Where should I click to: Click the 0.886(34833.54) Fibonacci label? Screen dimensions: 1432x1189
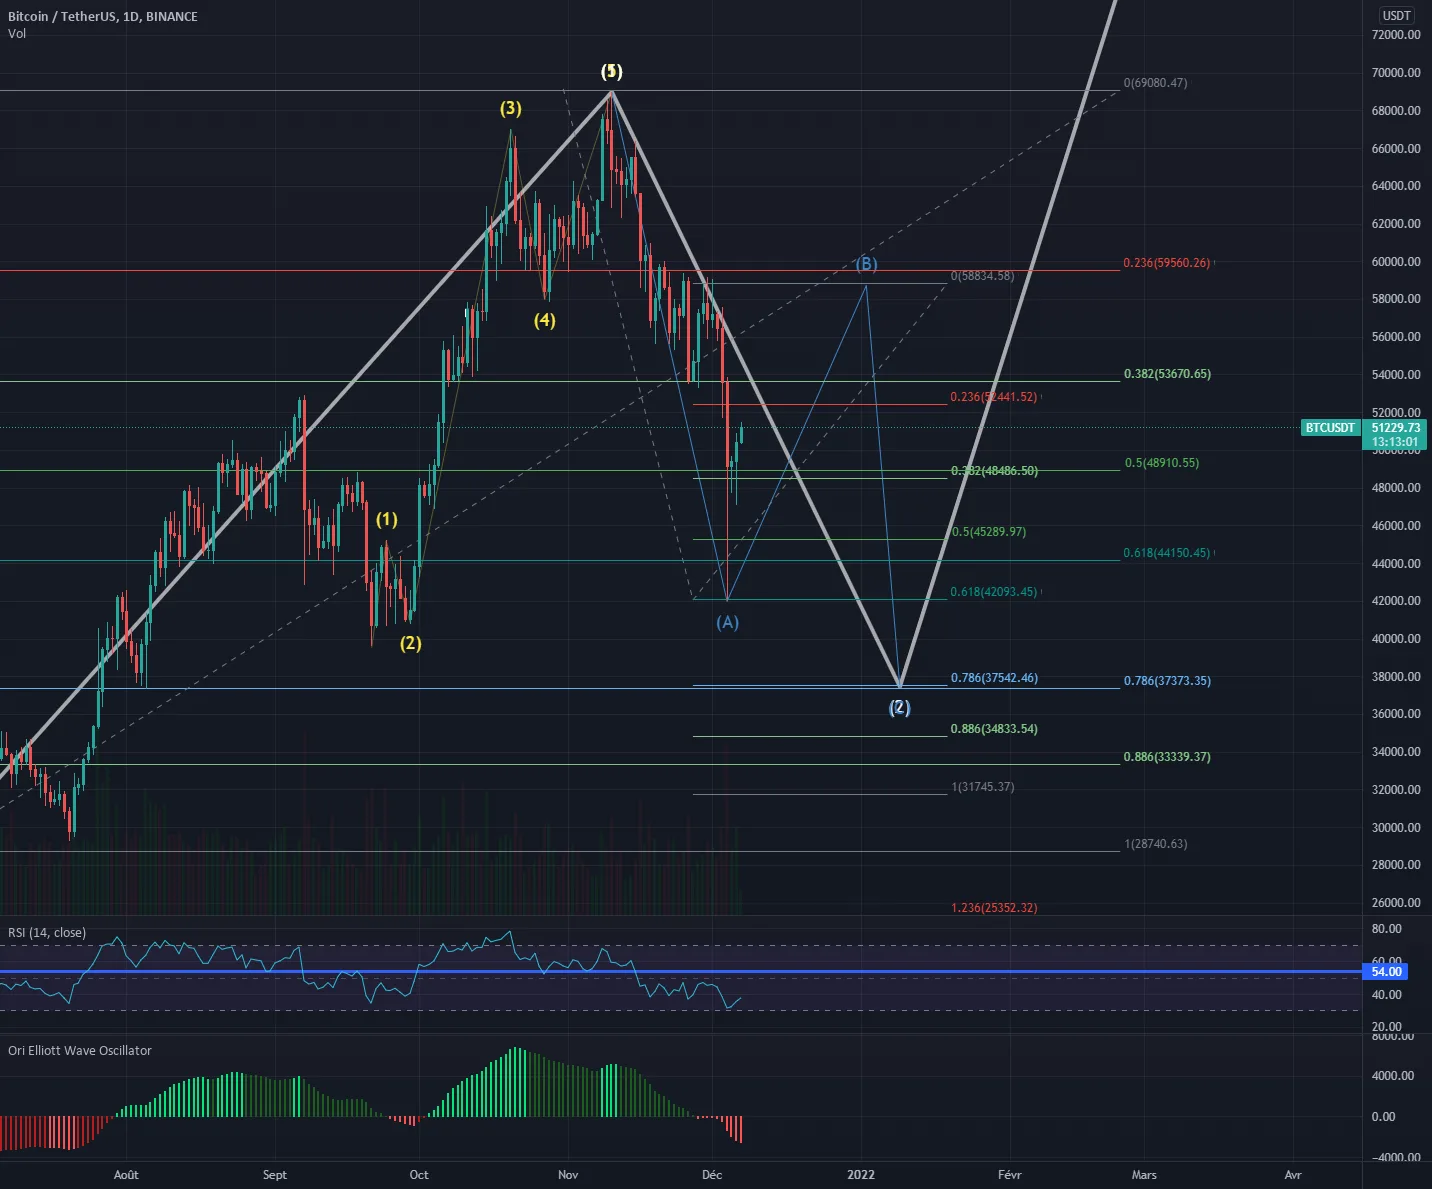(994, 729)
